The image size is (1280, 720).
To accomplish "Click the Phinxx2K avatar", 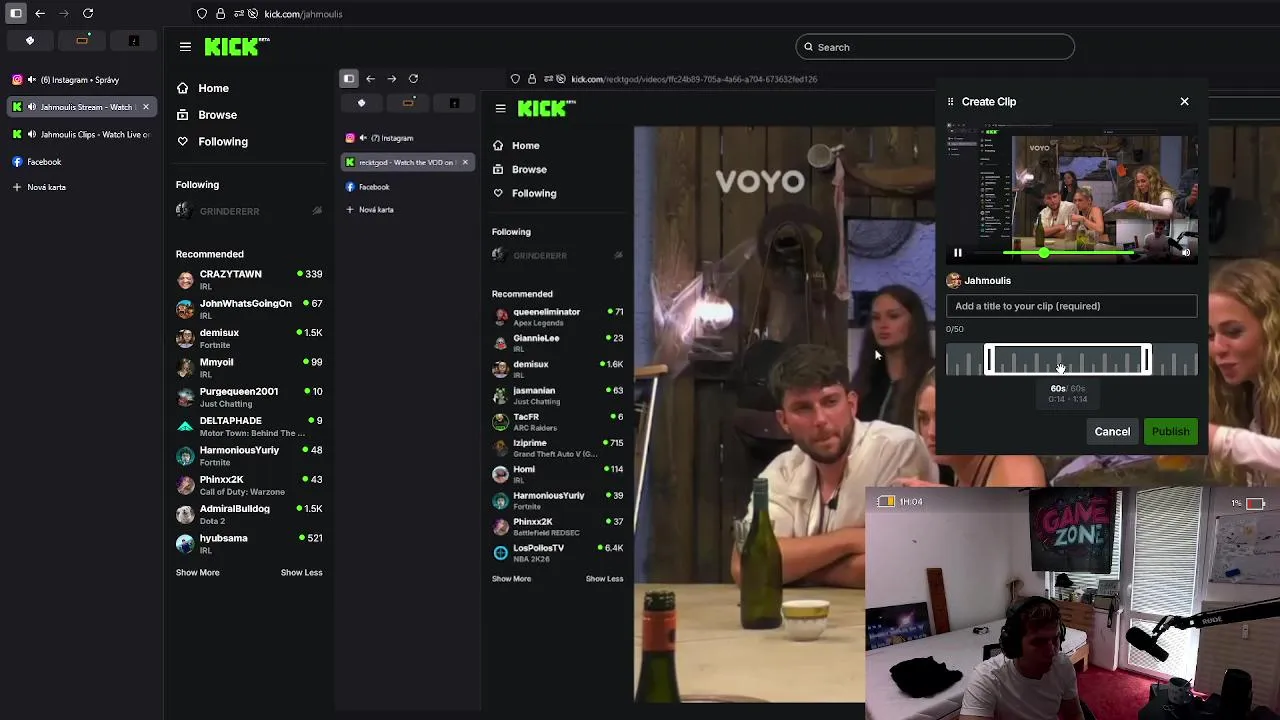I will pyautogui.click(x=185, y=485).
